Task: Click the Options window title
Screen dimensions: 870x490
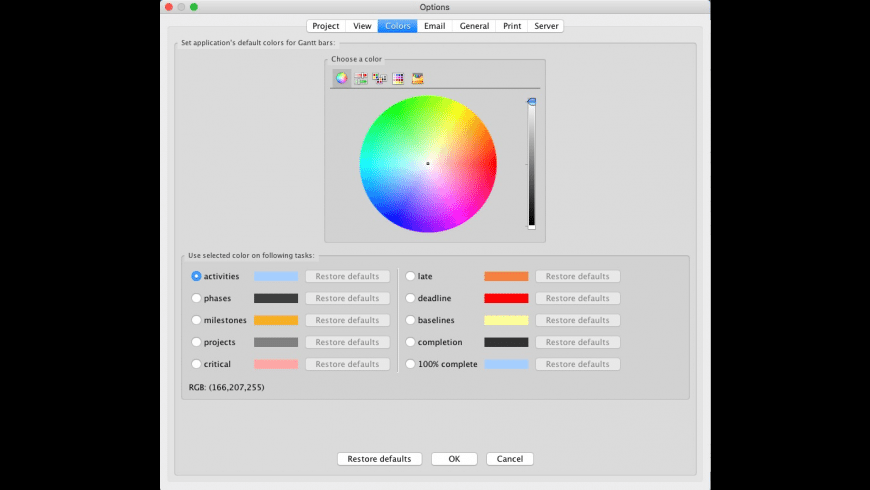Action: pos(434,7)
